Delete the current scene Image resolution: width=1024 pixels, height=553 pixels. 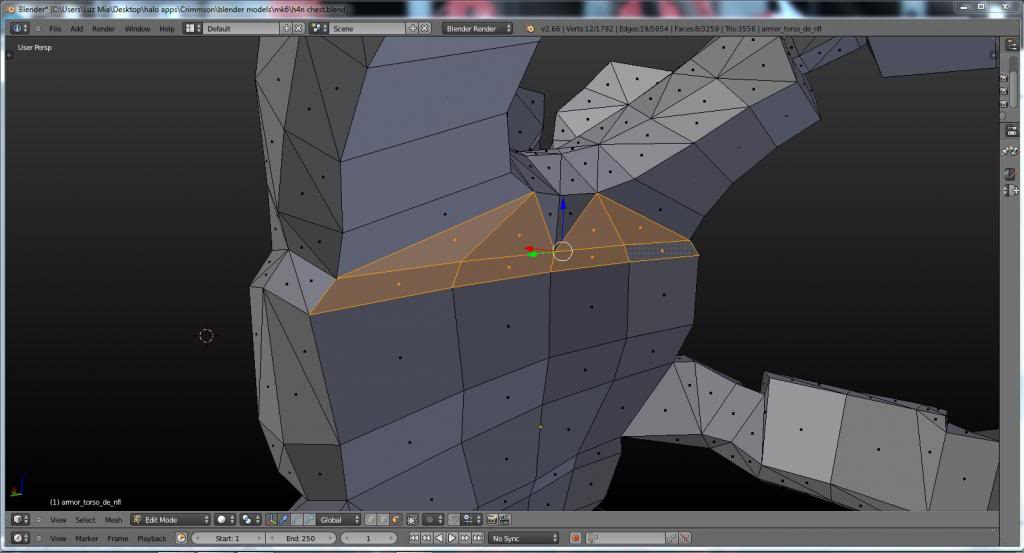(x=424, y=28)
